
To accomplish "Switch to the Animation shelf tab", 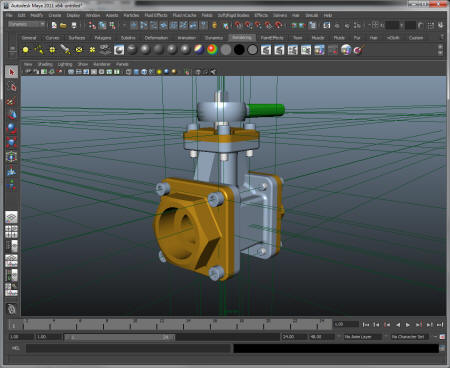I will pos(187,38).
